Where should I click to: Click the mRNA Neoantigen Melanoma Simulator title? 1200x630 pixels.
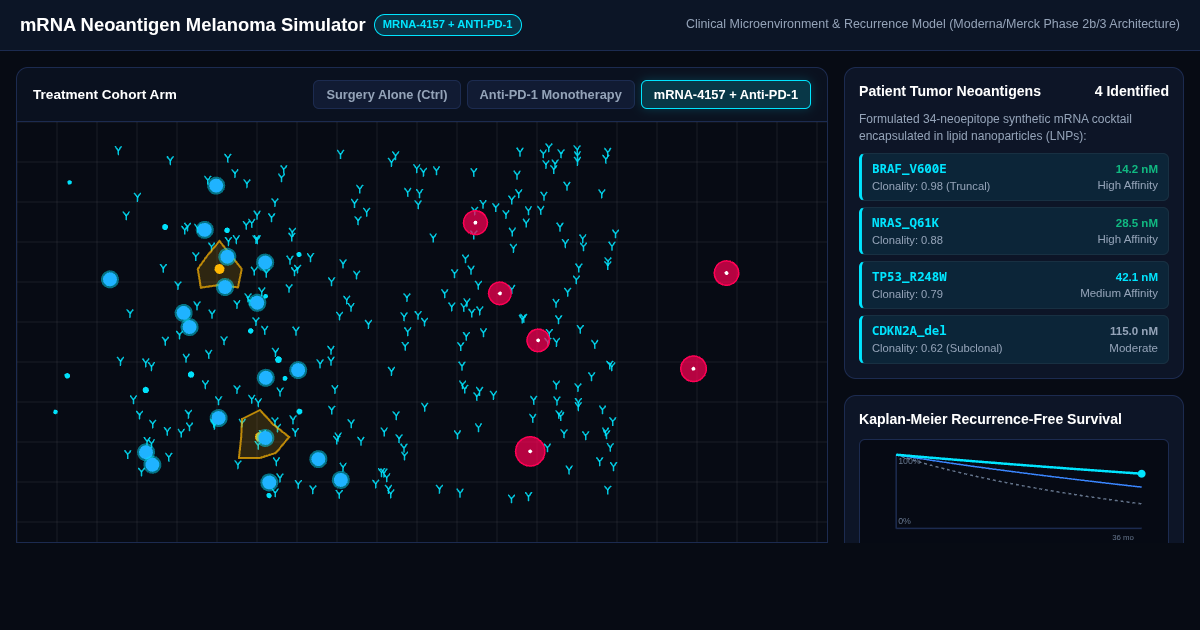pos(193,25)
